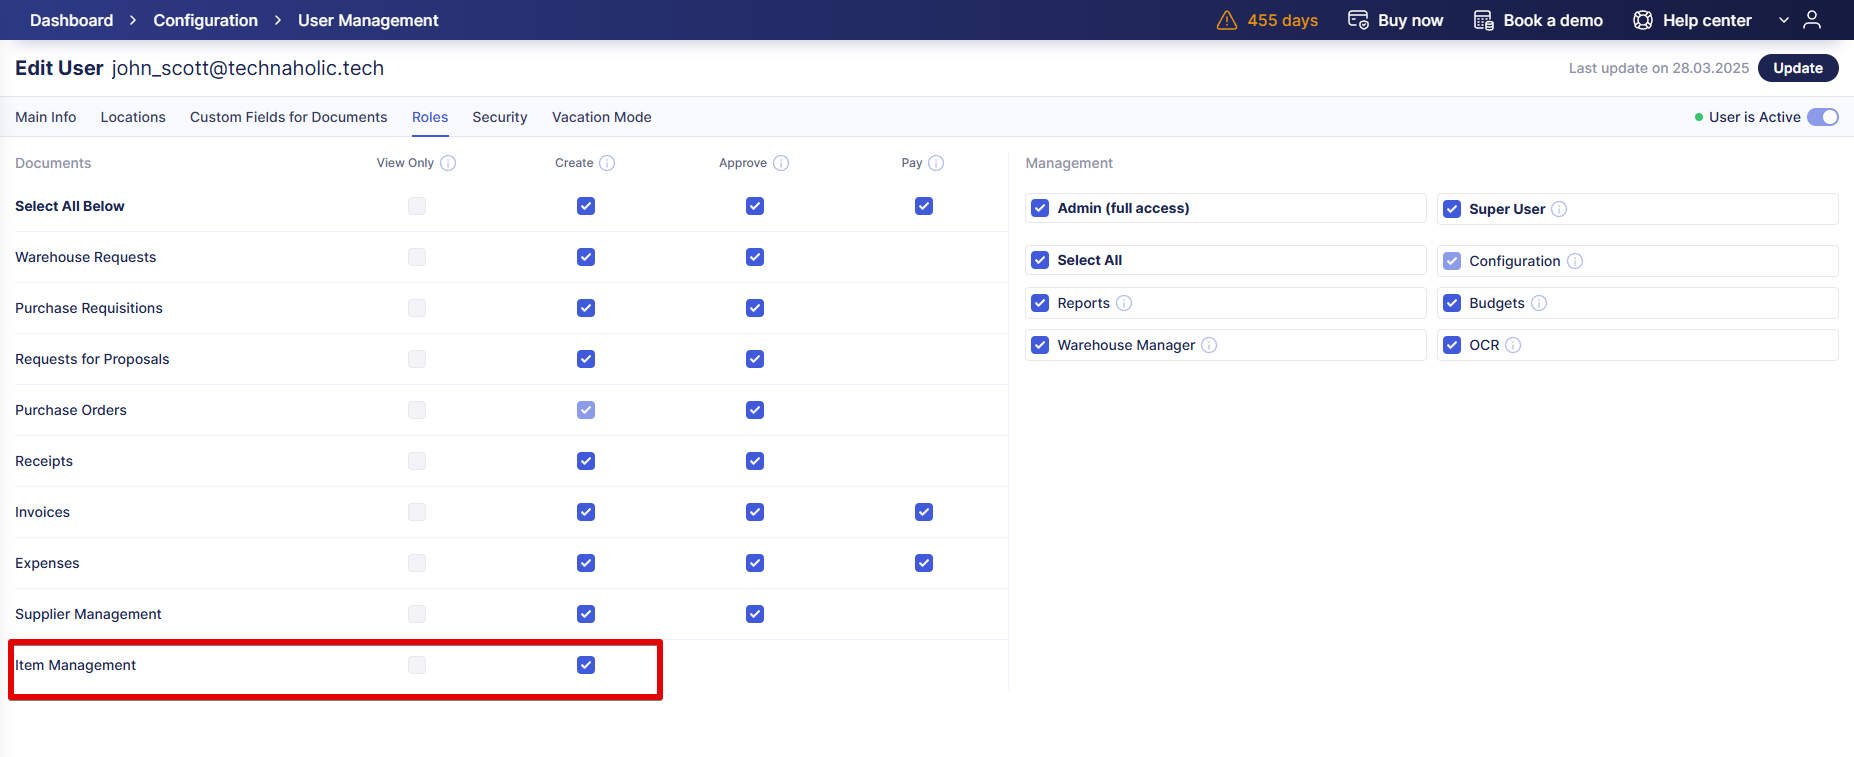Viewport: 1854px width, 757px height.
Task: Click the info icon next to Pay
Action: point(936,163)
